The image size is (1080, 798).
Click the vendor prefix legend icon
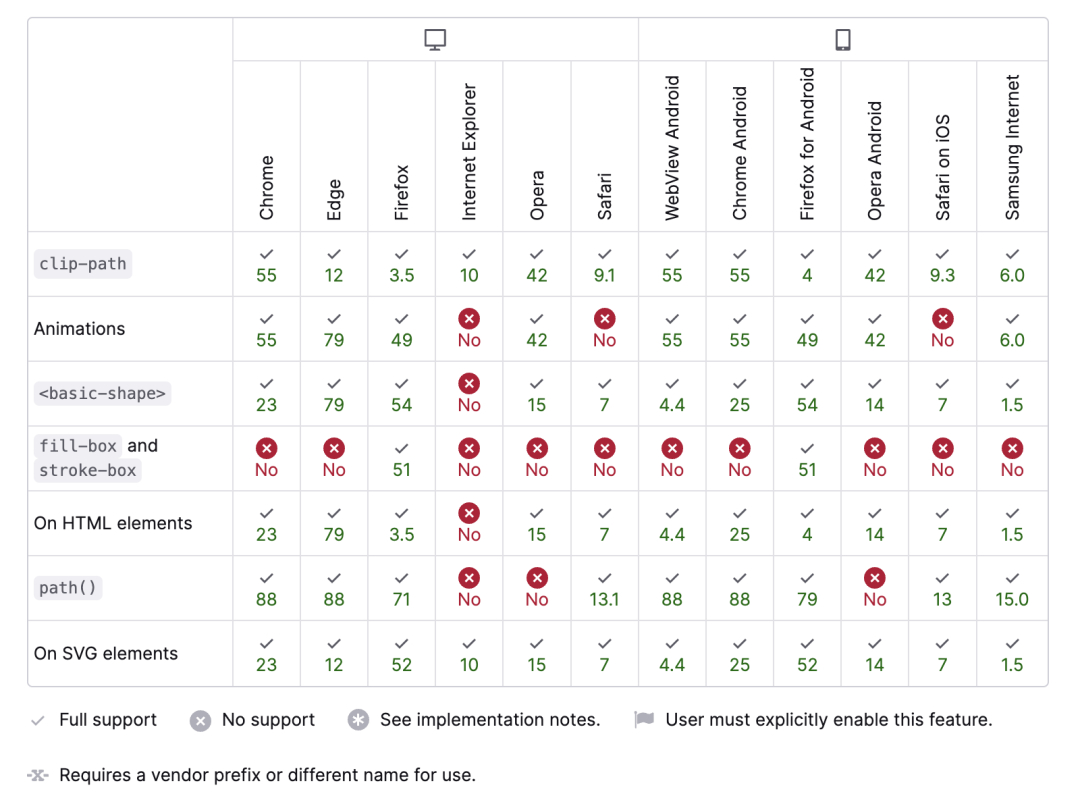pos(38,775)
